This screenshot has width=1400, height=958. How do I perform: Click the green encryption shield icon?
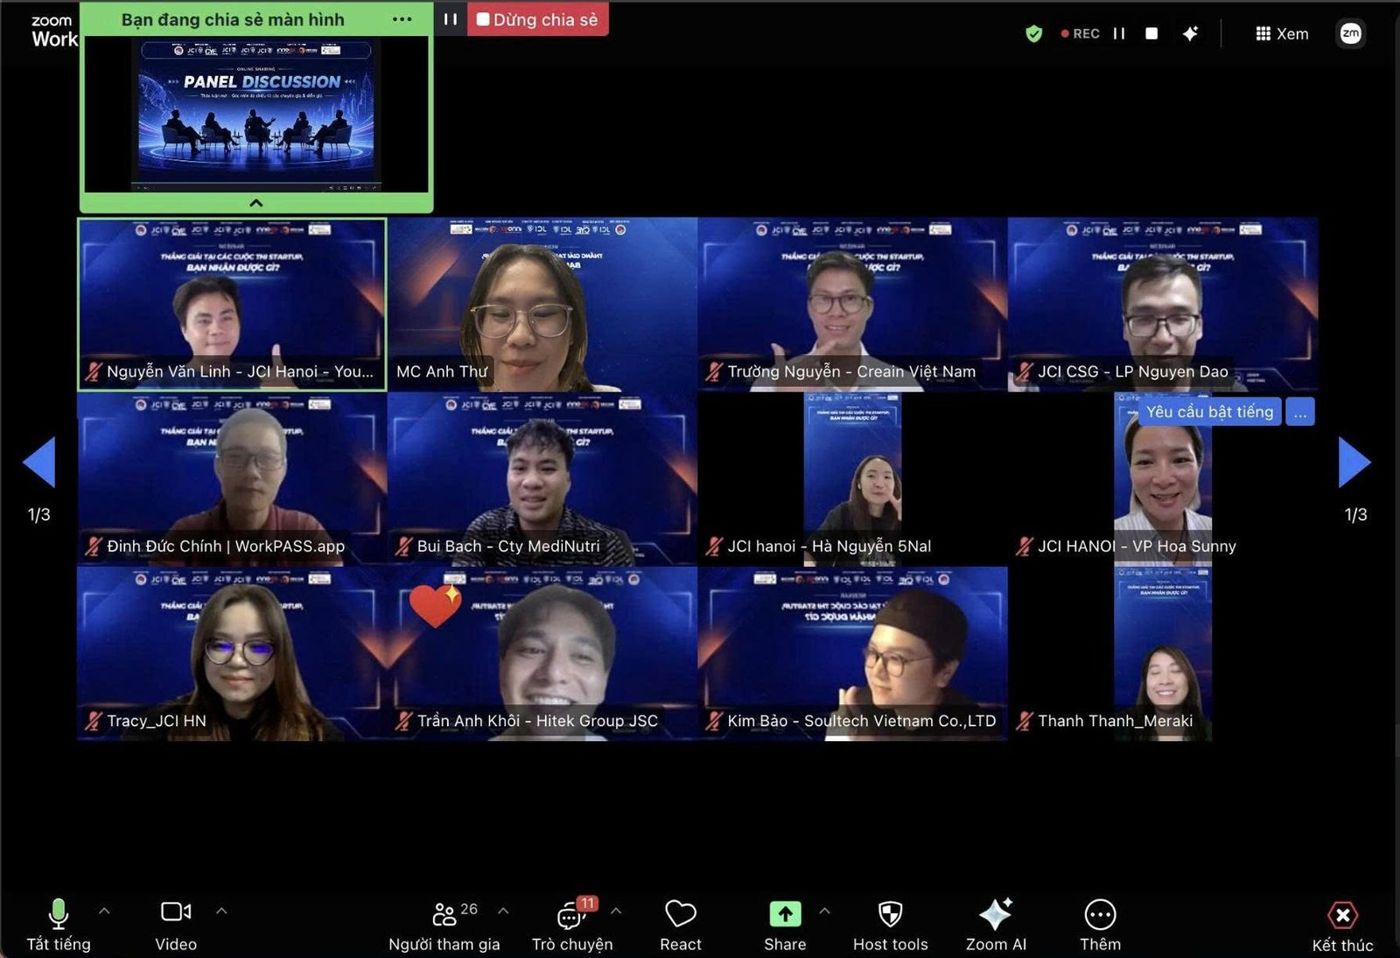[1034, 34]
